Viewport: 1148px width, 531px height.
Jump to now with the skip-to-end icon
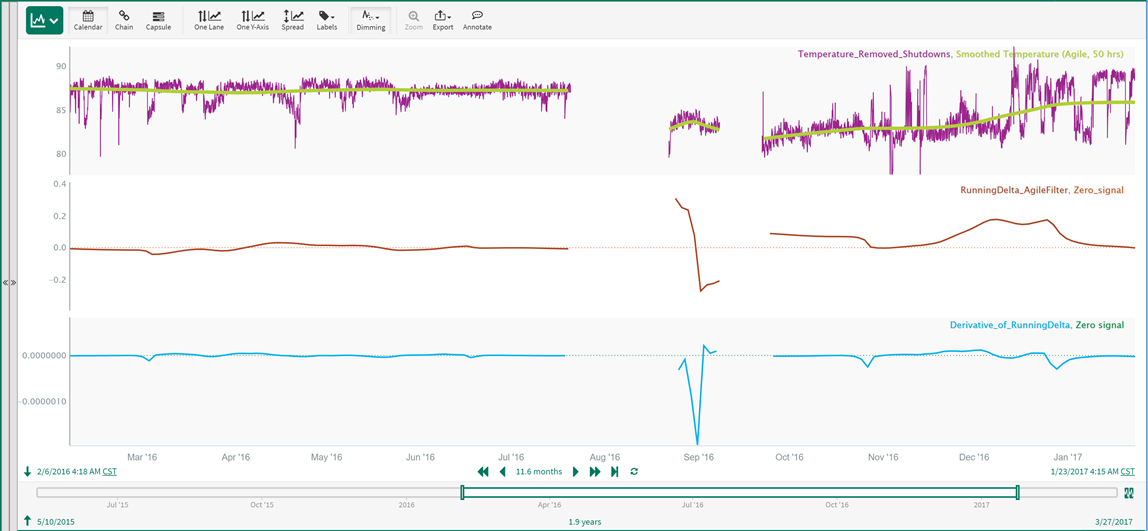(614, 471)
